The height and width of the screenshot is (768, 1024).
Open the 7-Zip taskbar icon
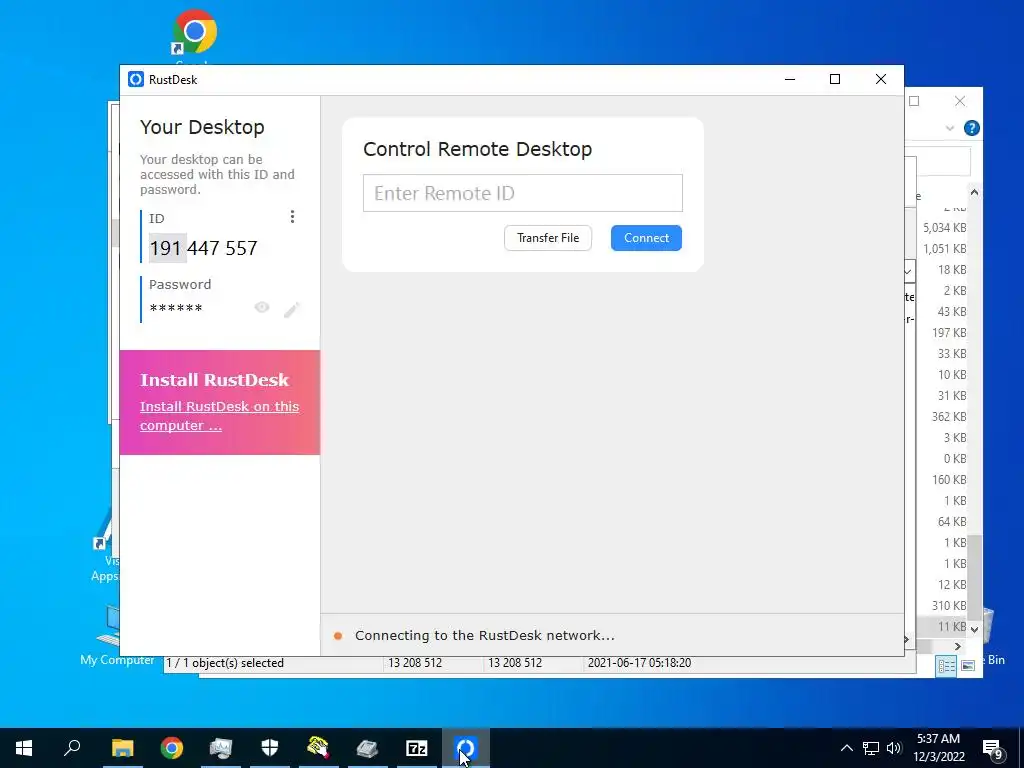417,748
